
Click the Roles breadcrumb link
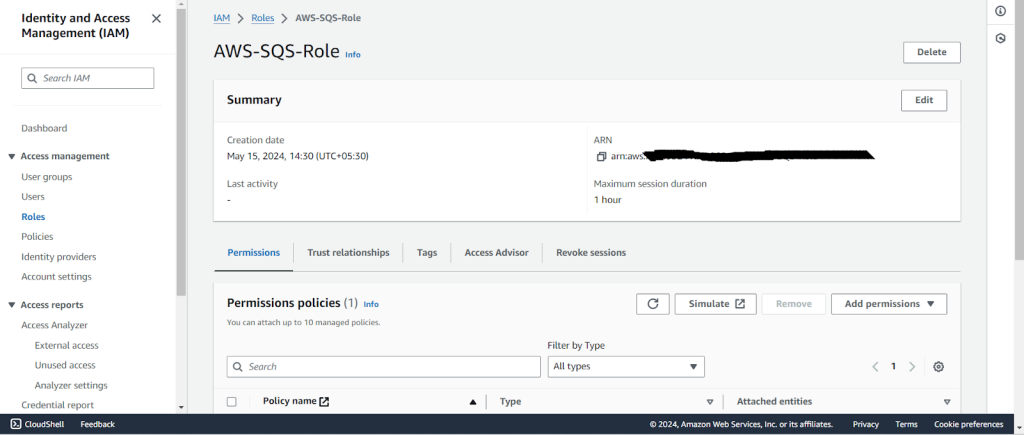263,18
